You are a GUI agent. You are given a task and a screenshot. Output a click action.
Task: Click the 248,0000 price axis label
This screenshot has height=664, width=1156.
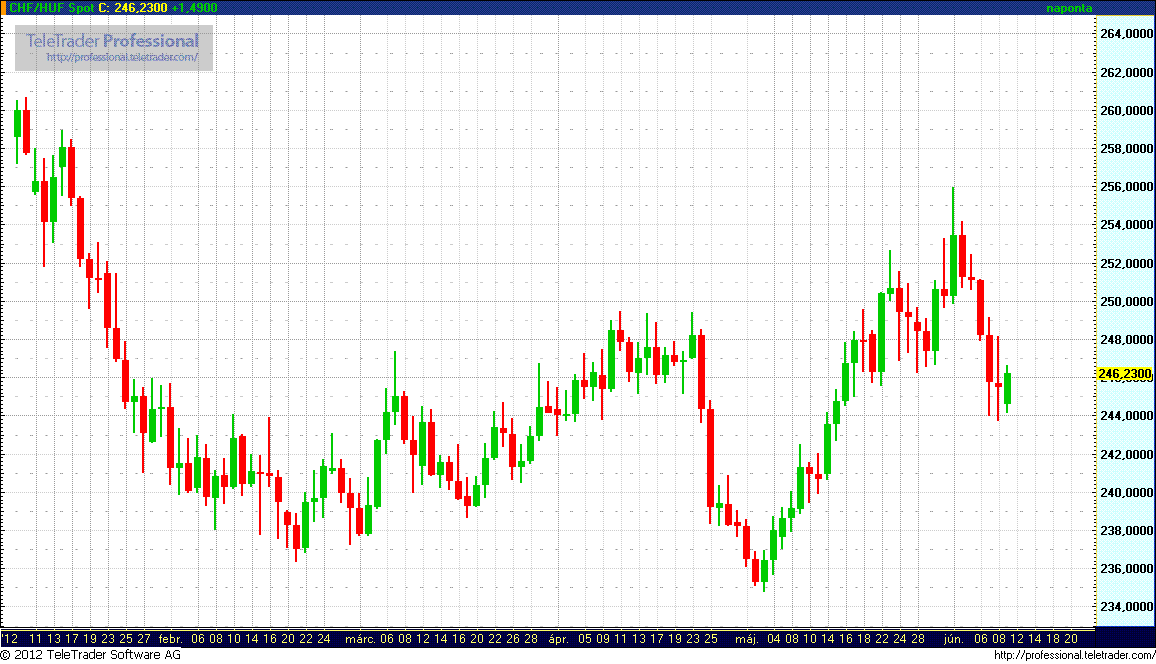click(x=1126, y=340)
